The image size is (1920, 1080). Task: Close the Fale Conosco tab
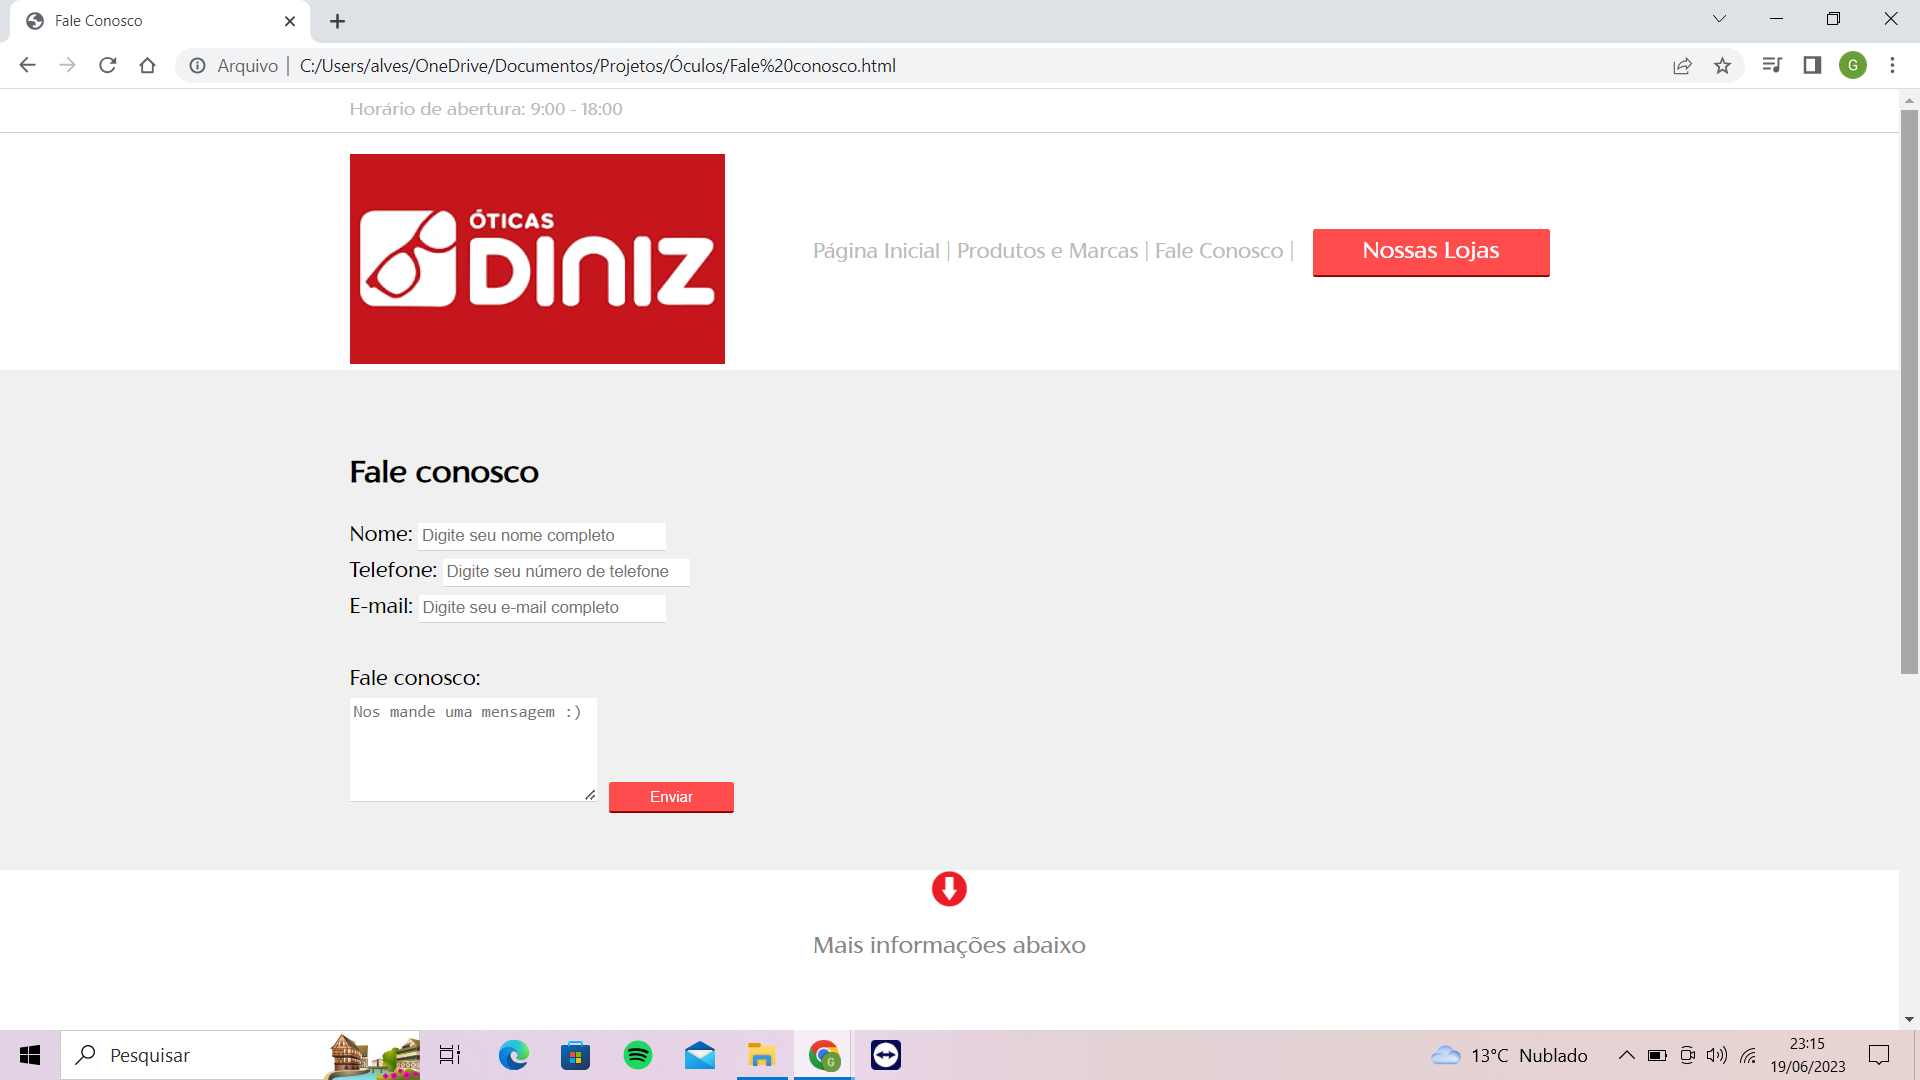point(290,21)
